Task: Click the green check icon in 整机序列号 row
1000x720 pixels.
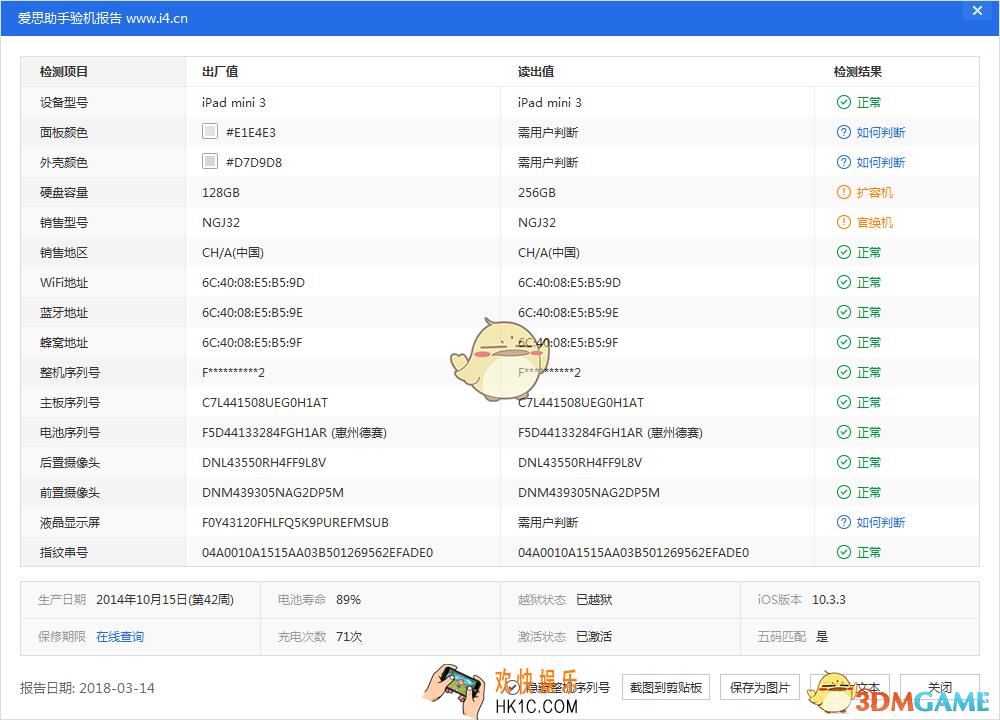Action: 843,372
